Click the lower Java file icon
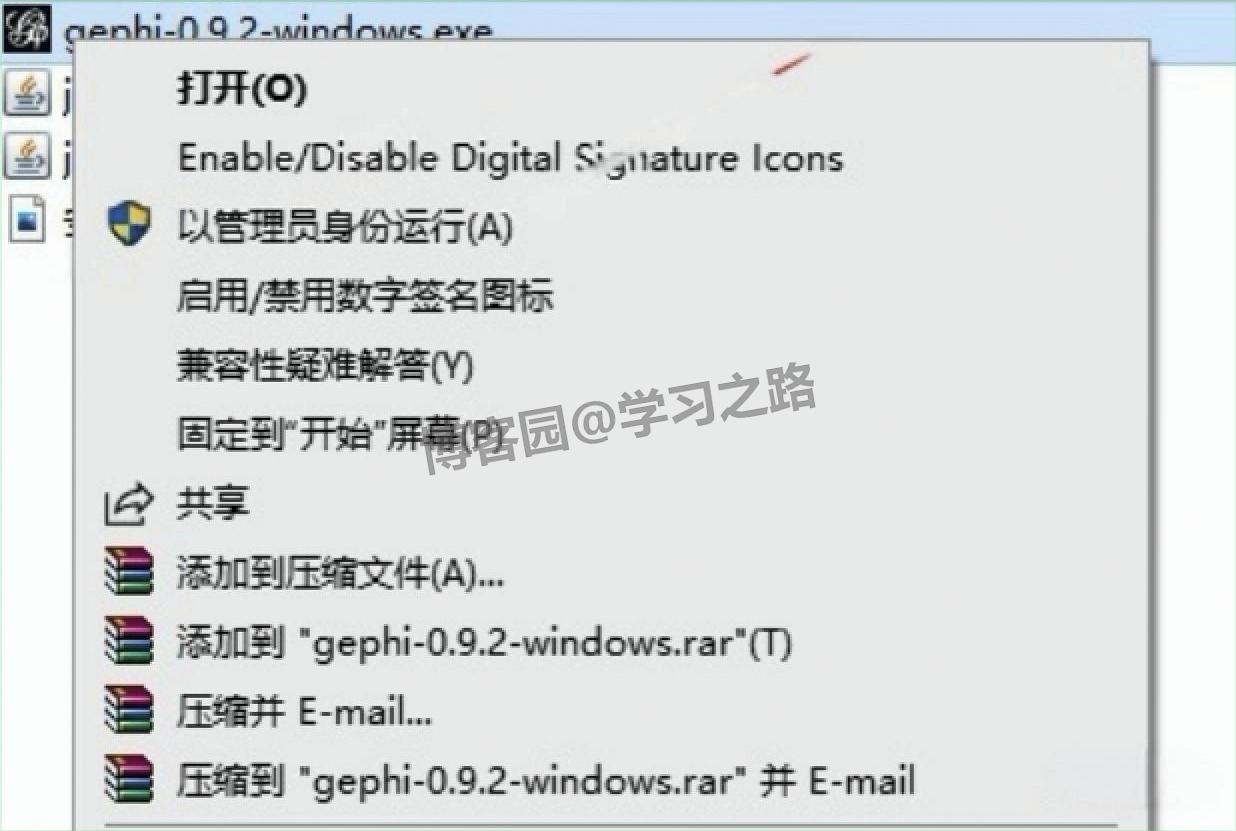The width and height of the screenshot is (1236, 831). pyautogui.click(x=28, y=155)
